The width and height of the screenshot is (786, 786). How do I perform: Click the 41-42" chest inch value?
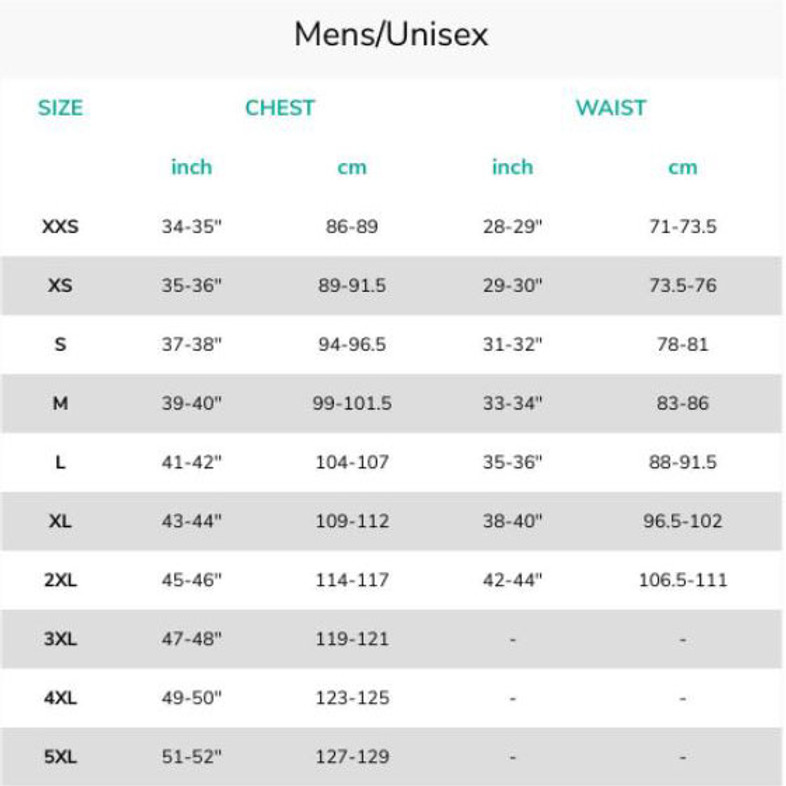click(191, 463)
